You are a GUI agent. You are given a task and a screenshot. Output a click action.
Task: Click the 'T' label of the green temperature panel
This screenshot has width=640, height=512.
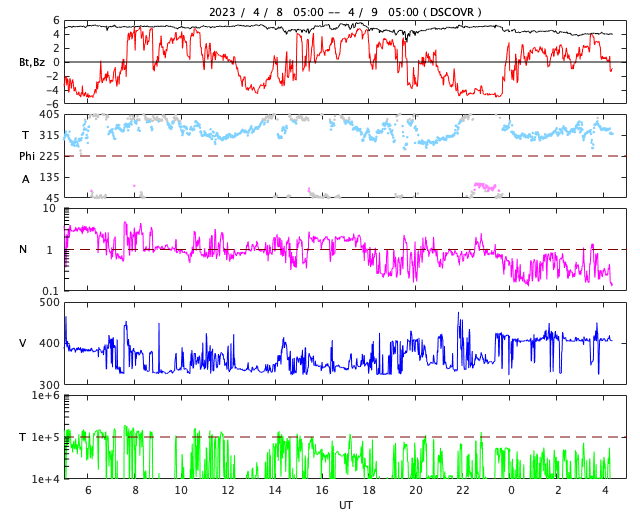(x=23, y=437)
